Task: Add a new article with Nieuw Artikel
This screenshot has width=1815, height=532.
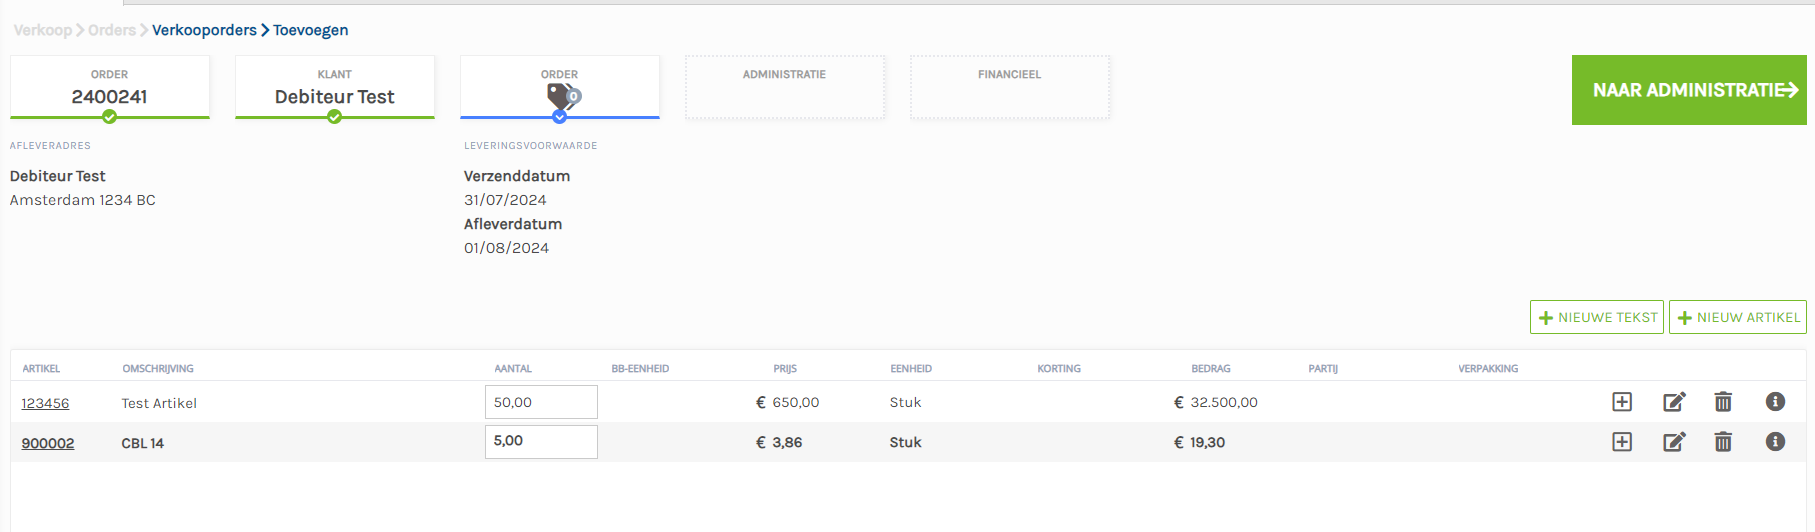Action: click(x=1737, y=317)
